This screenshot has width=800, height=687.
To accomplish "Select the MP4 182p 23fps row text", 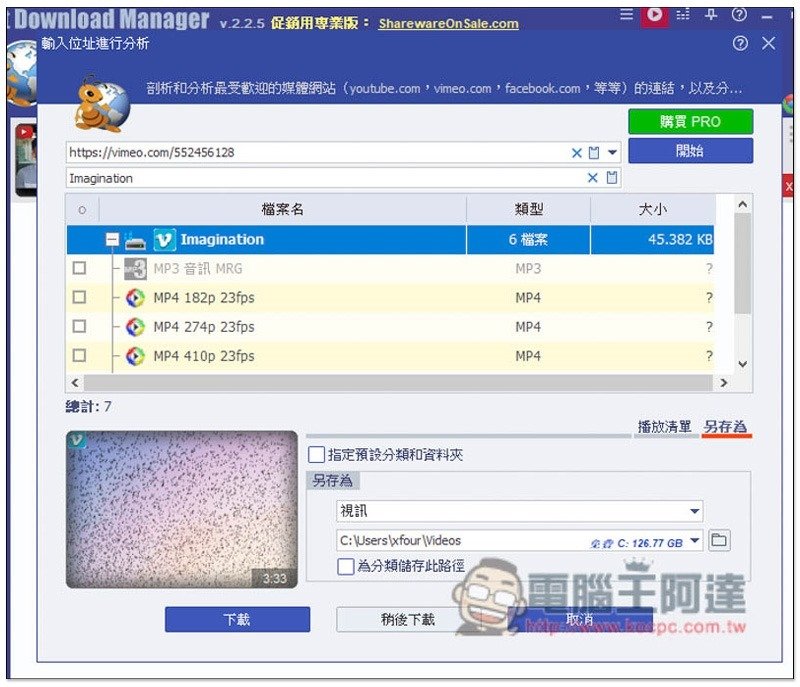I will tap(204, 298).
